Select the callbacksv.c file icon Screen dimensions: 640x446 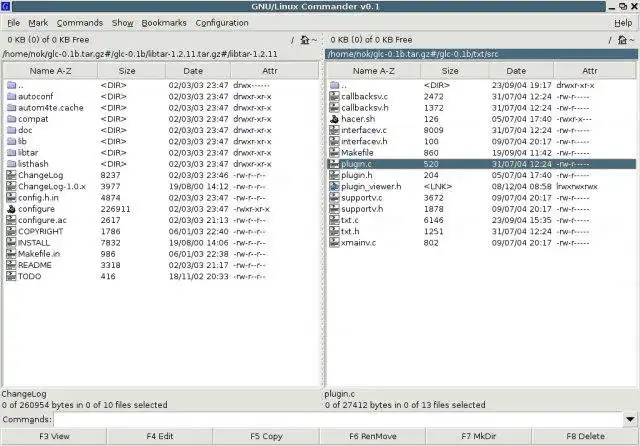tap(334, 96)
